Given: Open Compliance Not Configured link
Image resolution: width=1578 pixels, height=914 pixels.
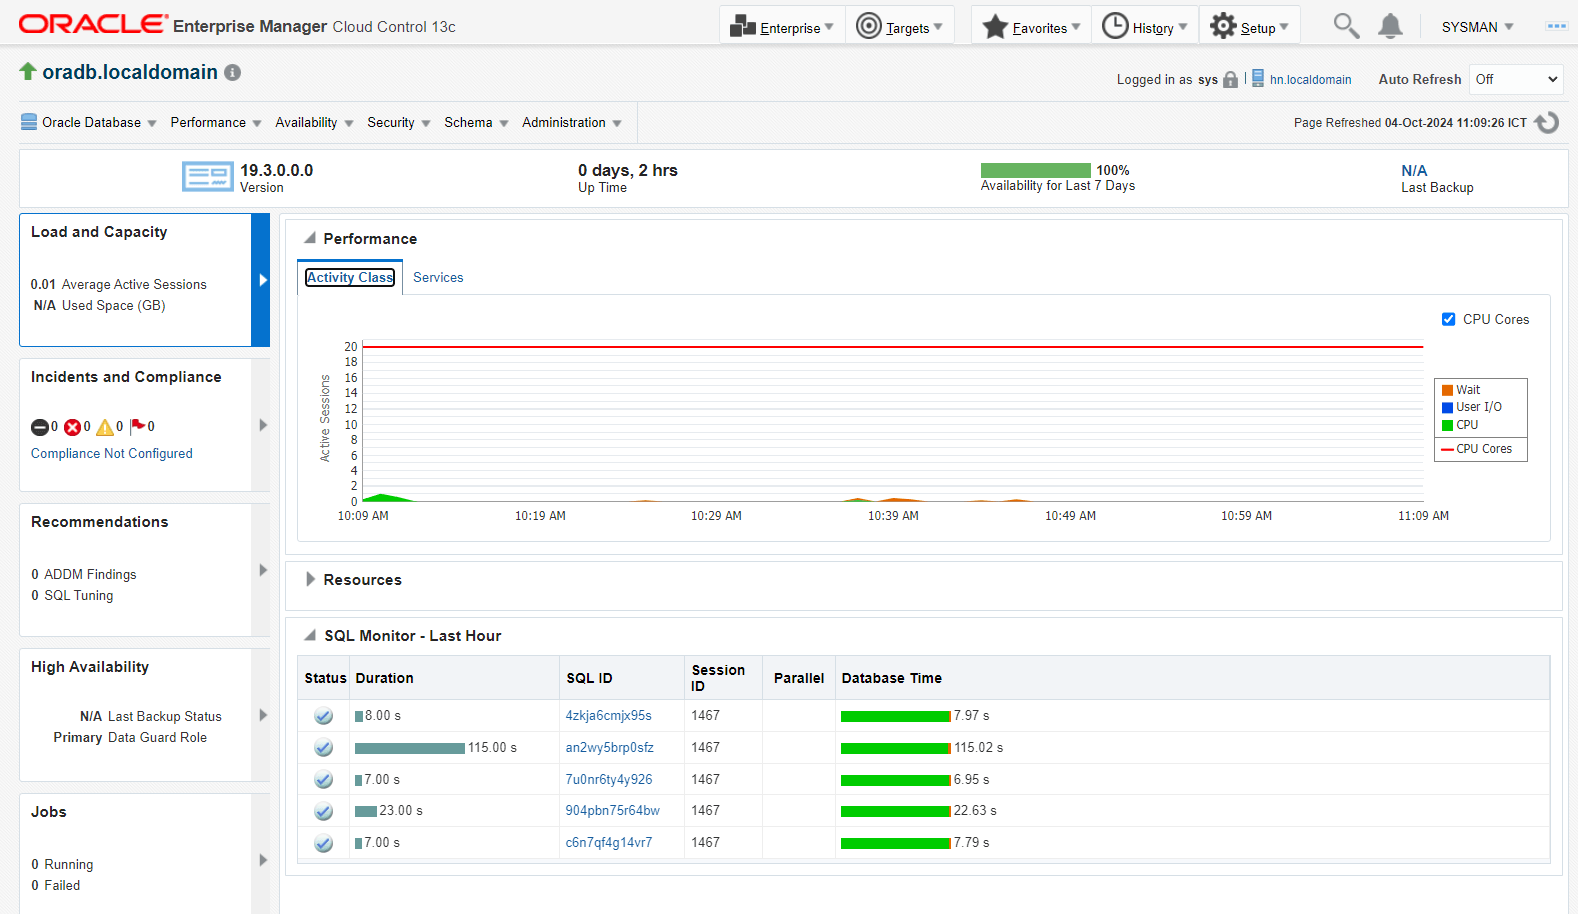Looking at the screenshot, I should coord(112,453).
